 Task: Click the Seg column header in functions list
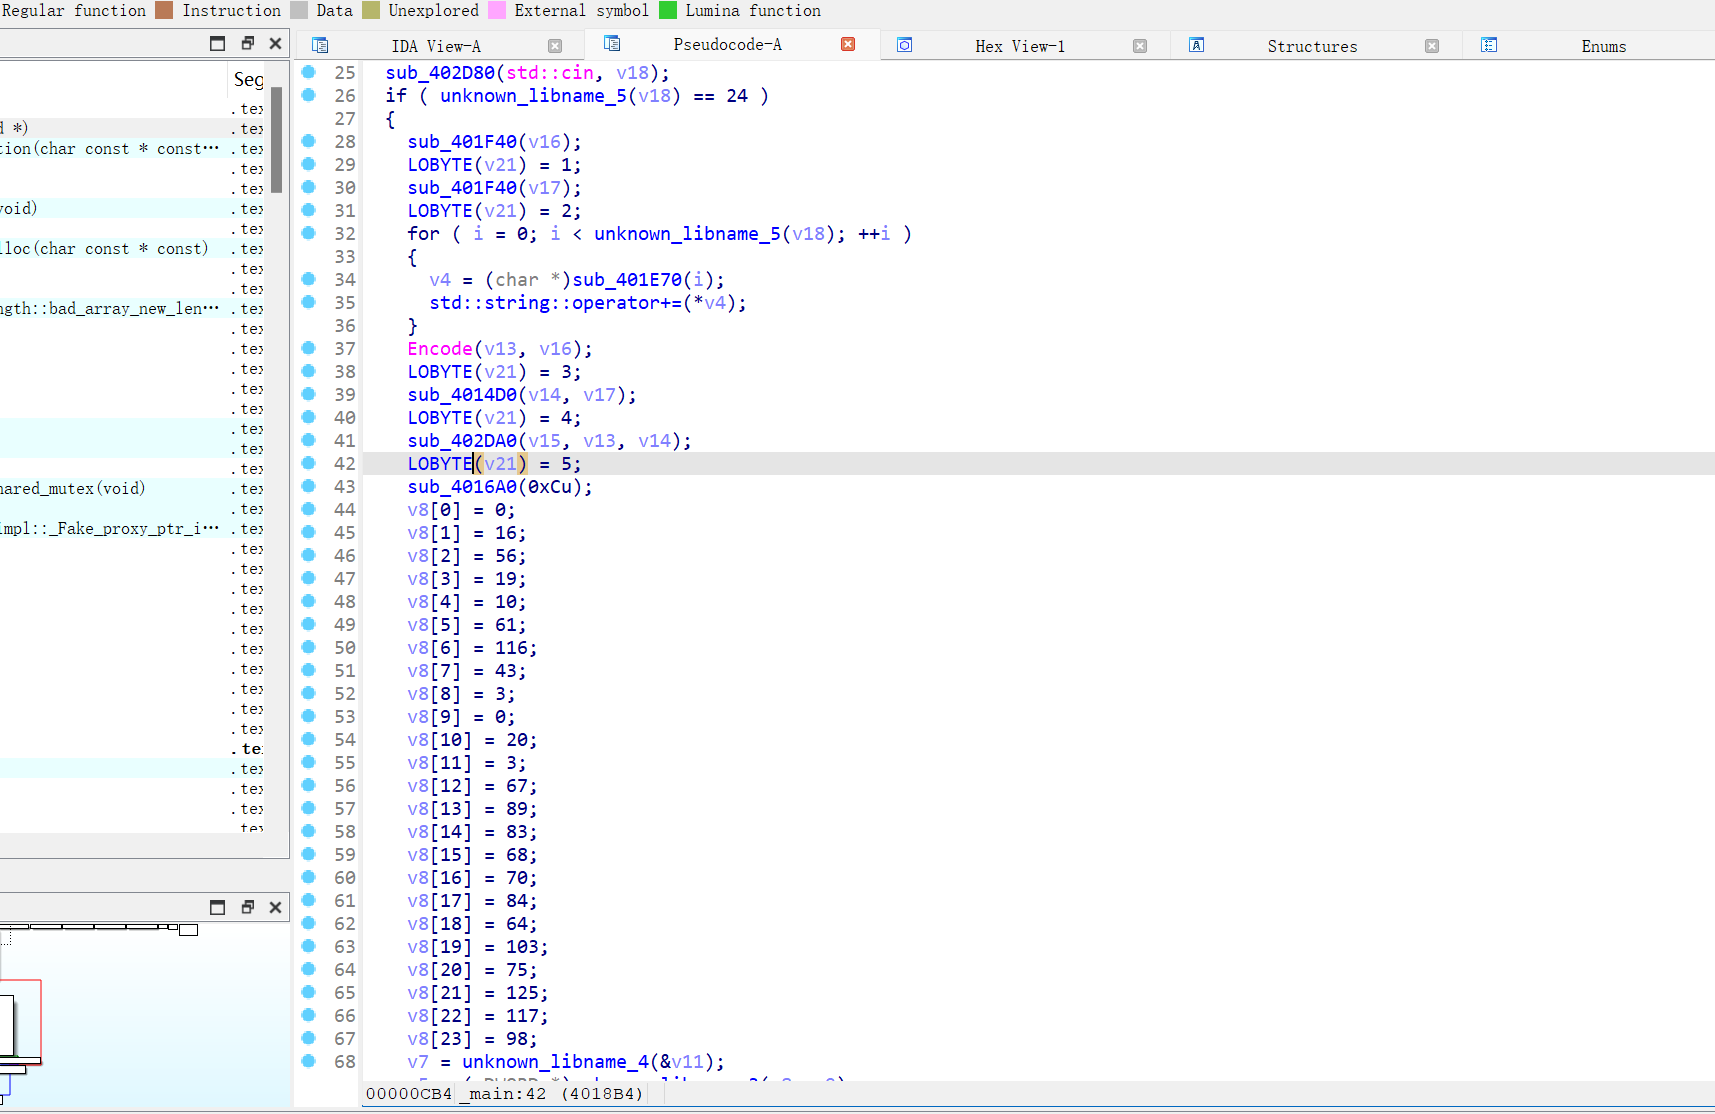tap(248, 79)
